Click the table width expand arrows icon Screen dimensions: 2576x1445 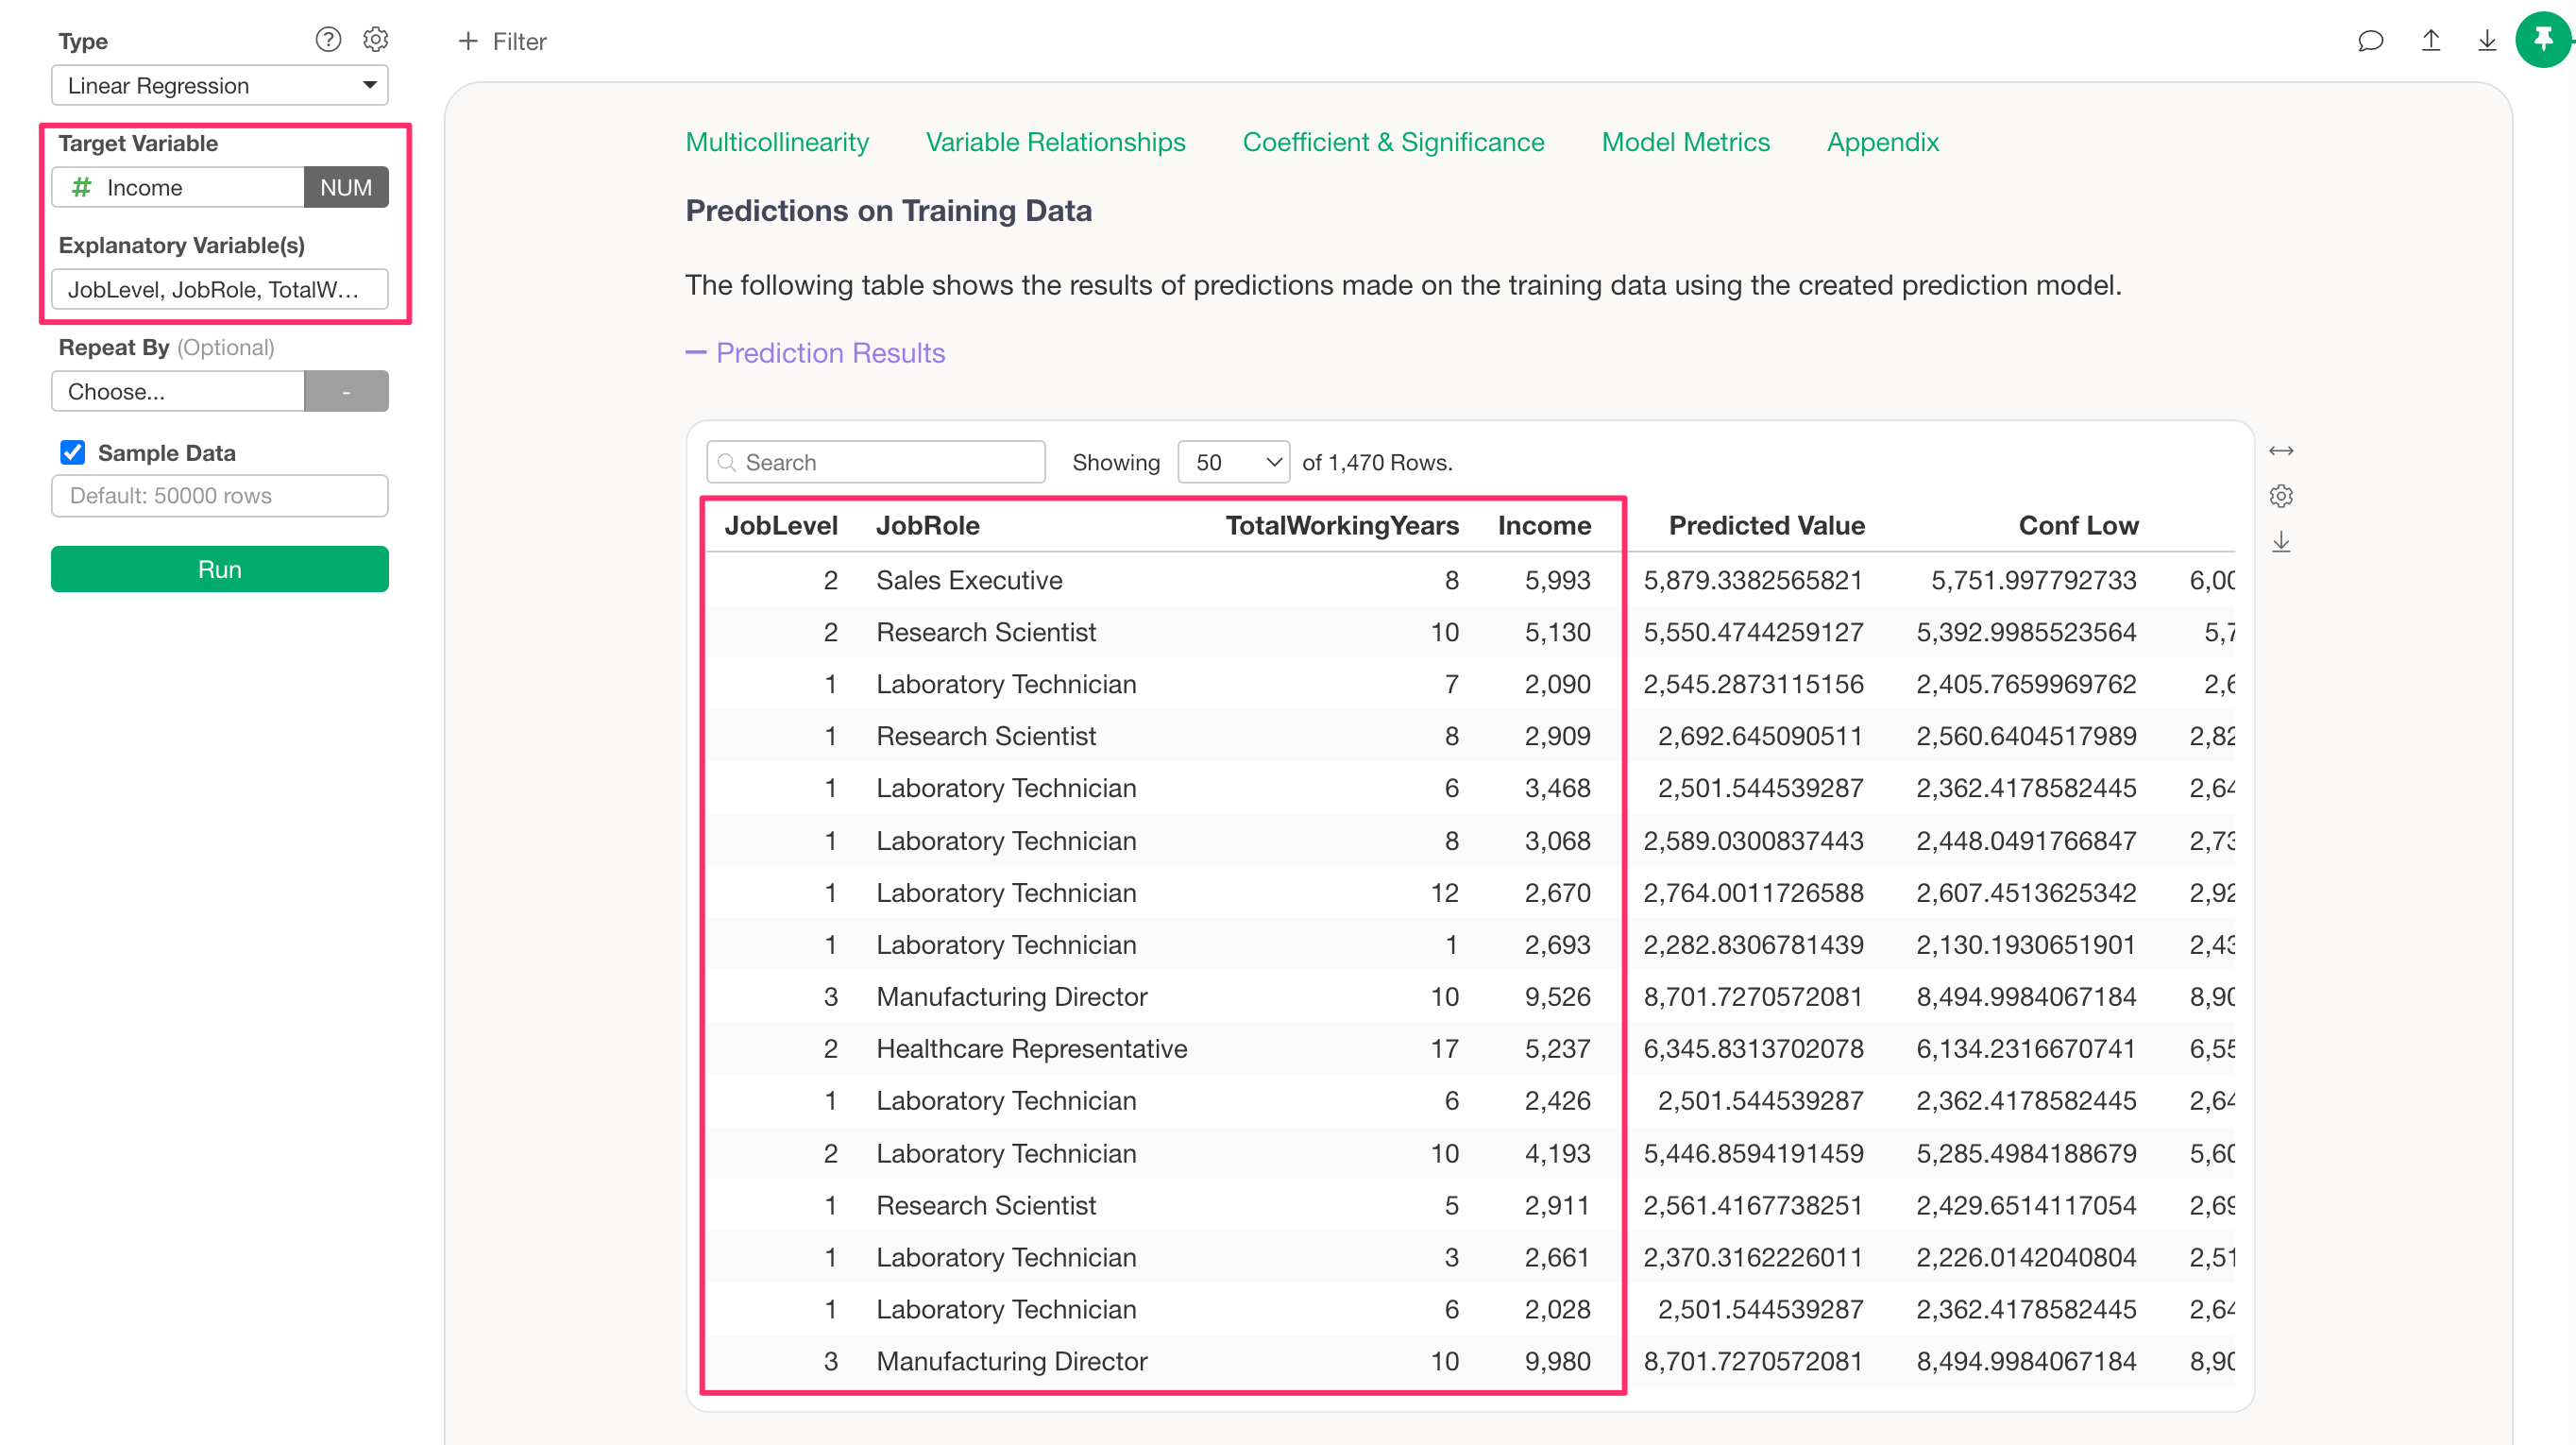[2281, 451]
